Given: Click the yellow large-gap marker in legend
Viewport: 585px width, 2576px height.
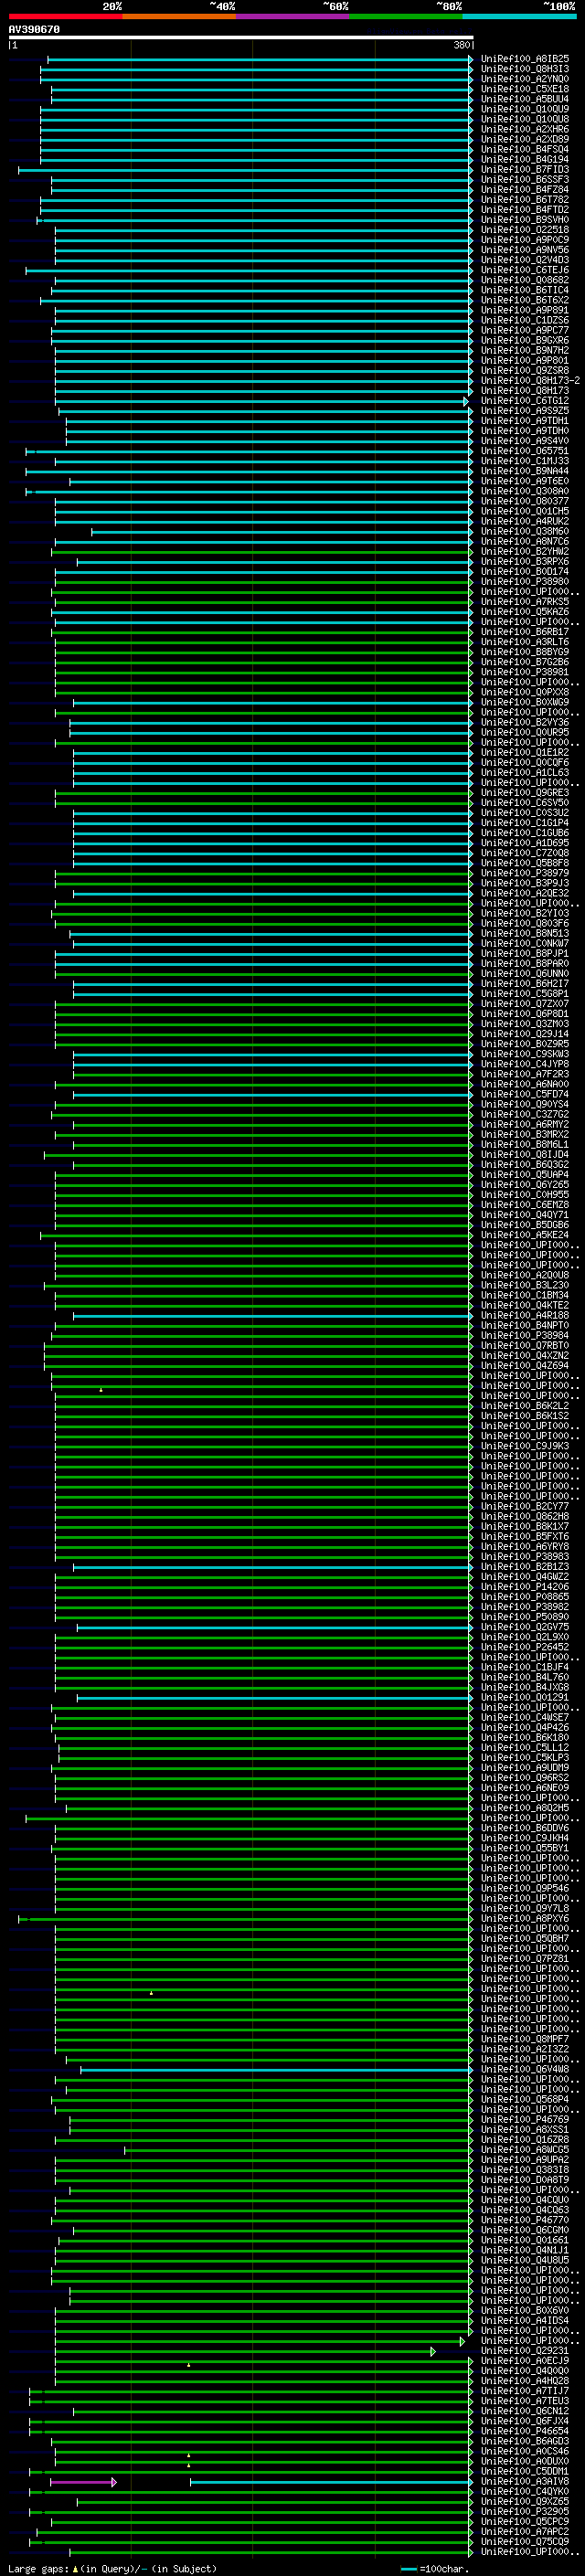Looking at the screenshot, I should [x=75, y=2568].
